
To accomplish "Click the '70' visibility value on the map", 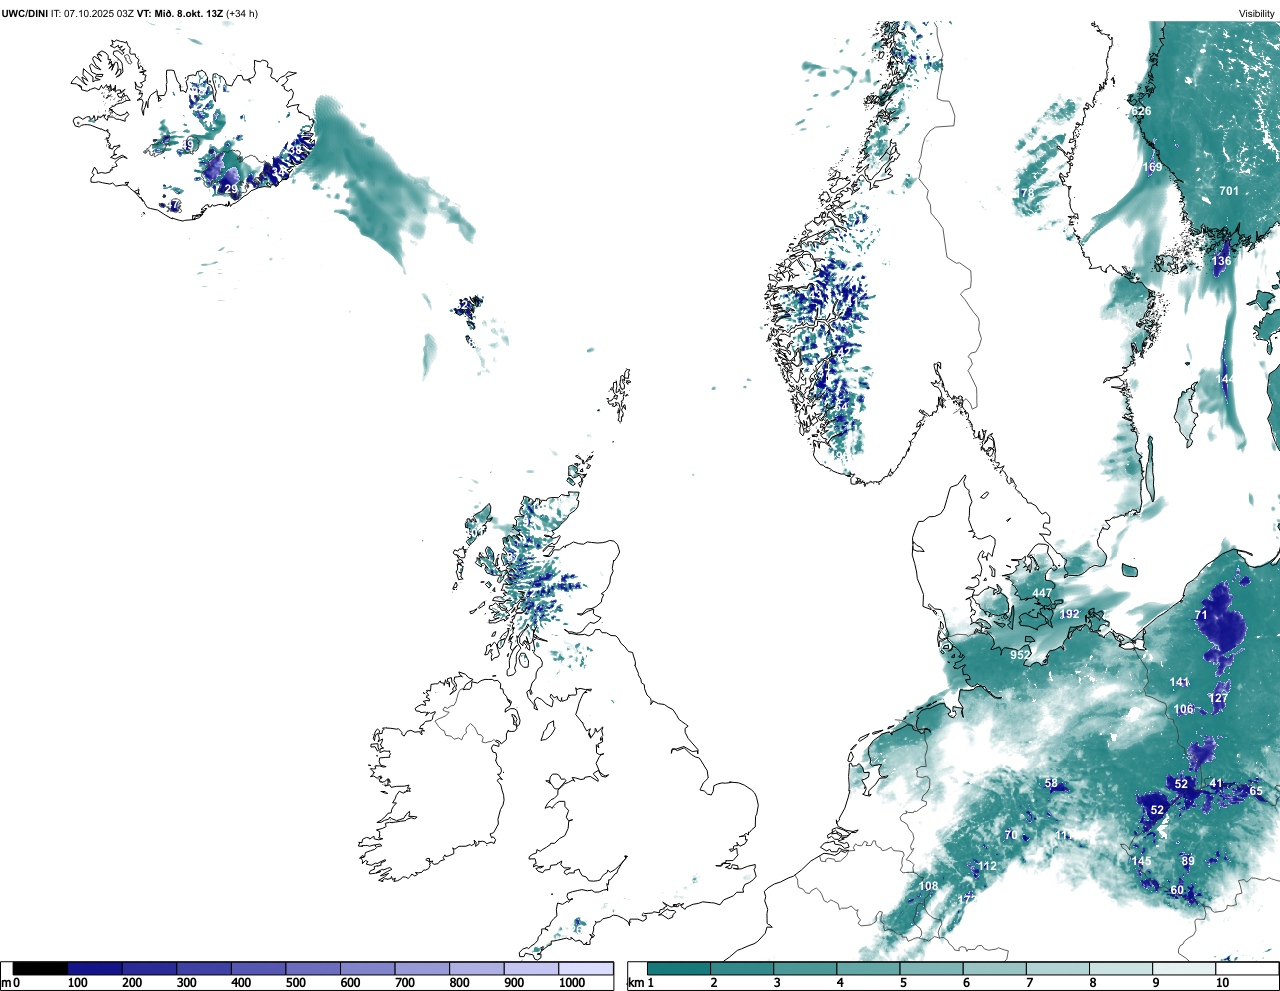I will tap(1011, 835).
